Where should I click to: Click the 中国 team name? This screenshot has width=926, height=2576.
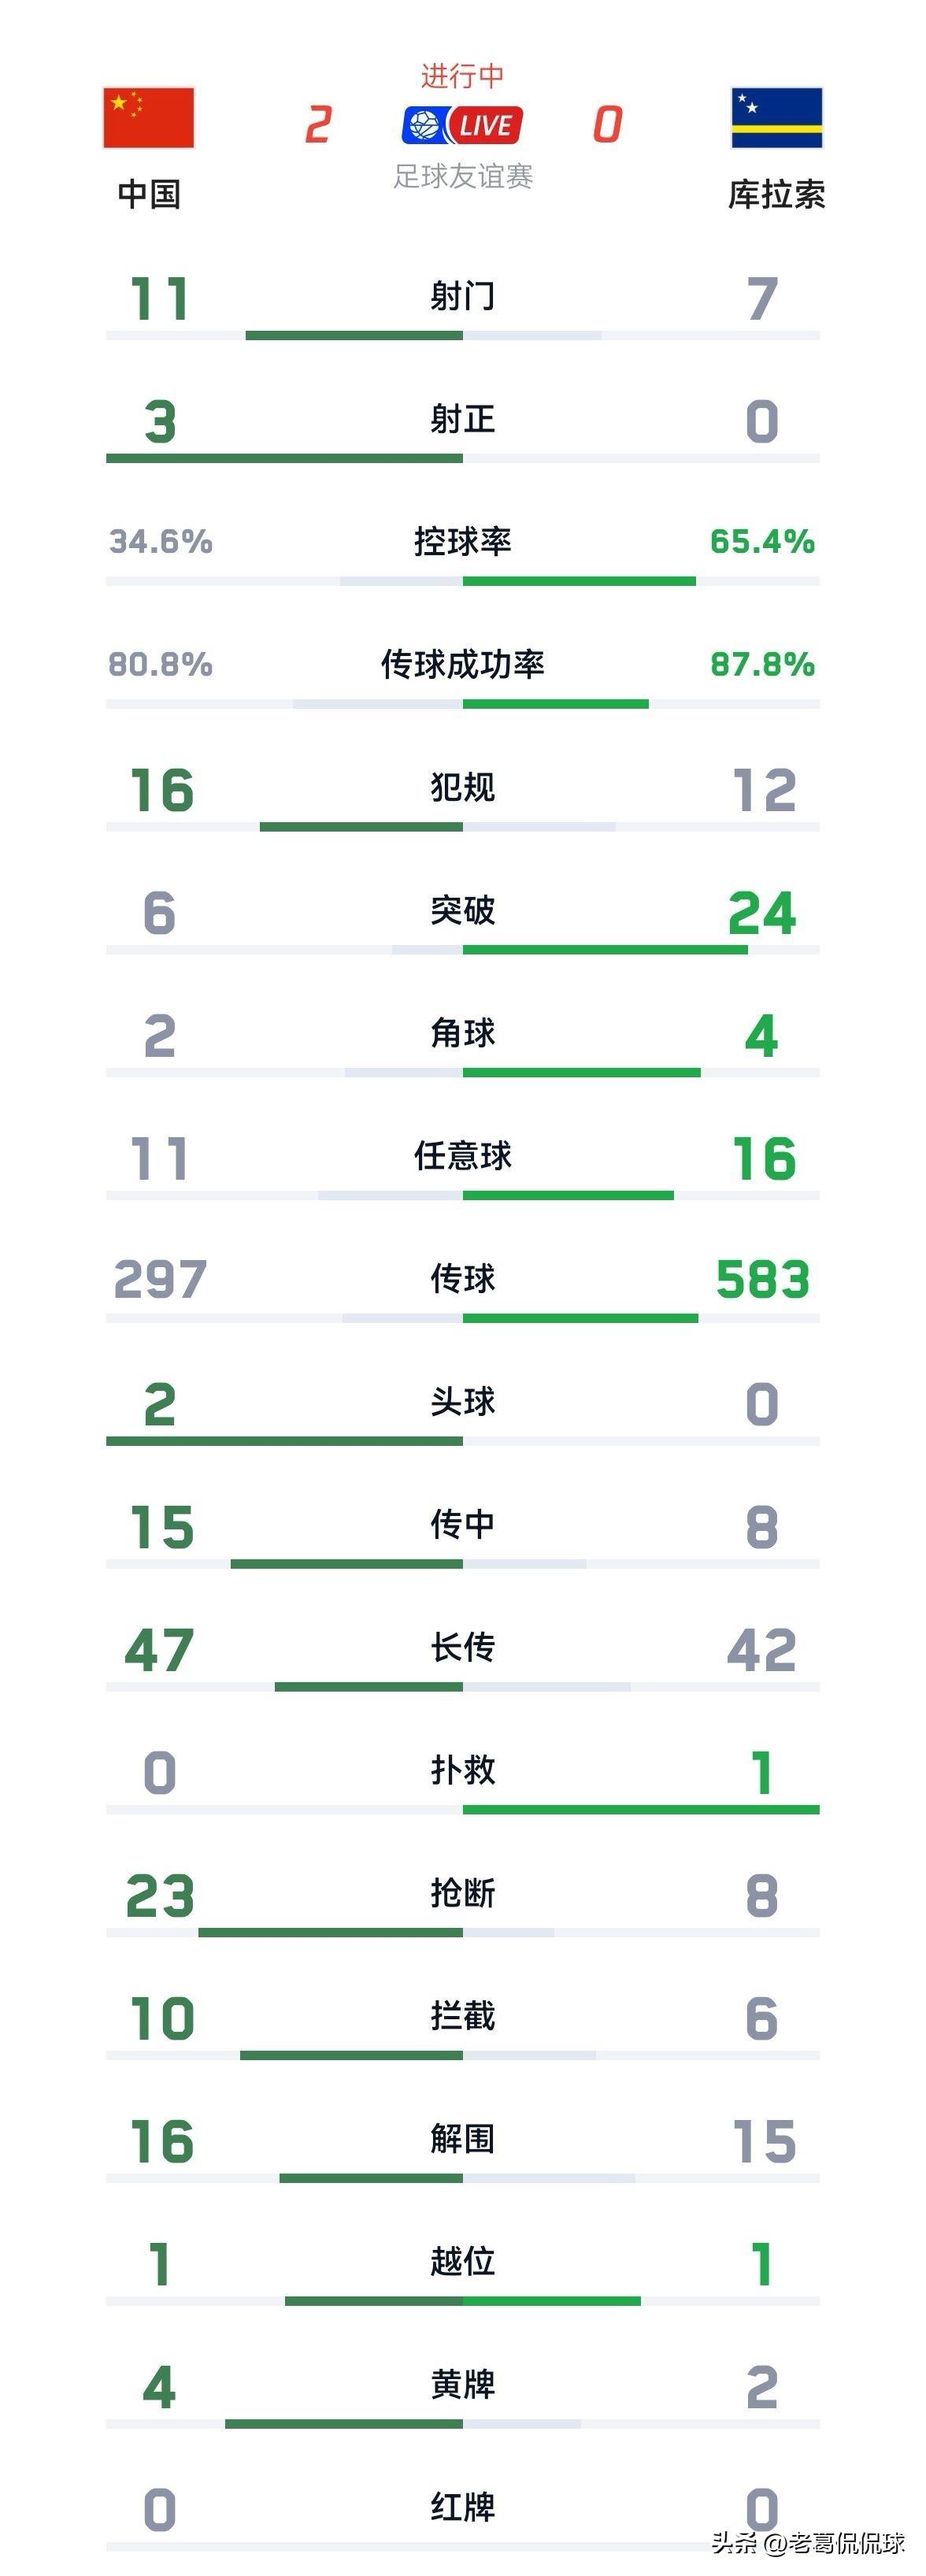click(149, 194)
